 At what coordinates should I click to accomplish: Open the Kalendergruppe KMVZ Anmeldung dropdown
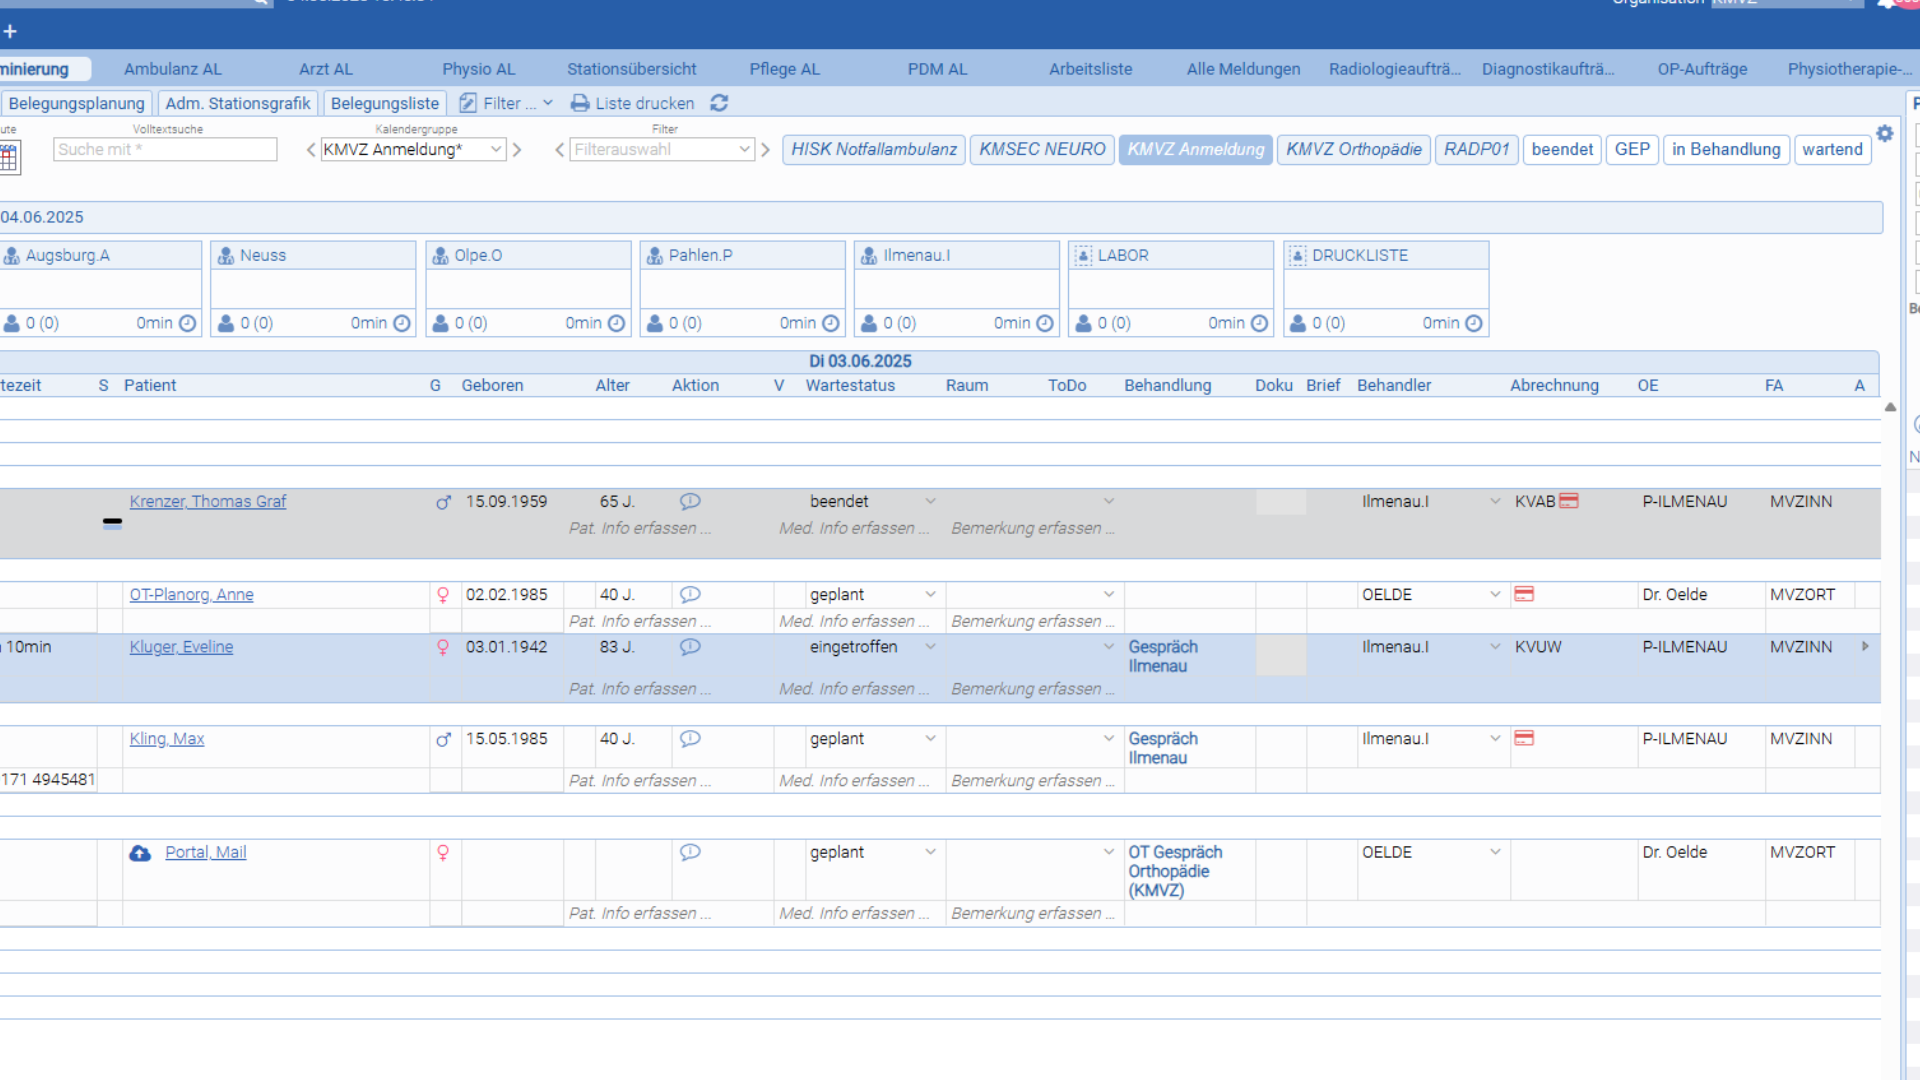pyautogui.click(x=413, y=149)
